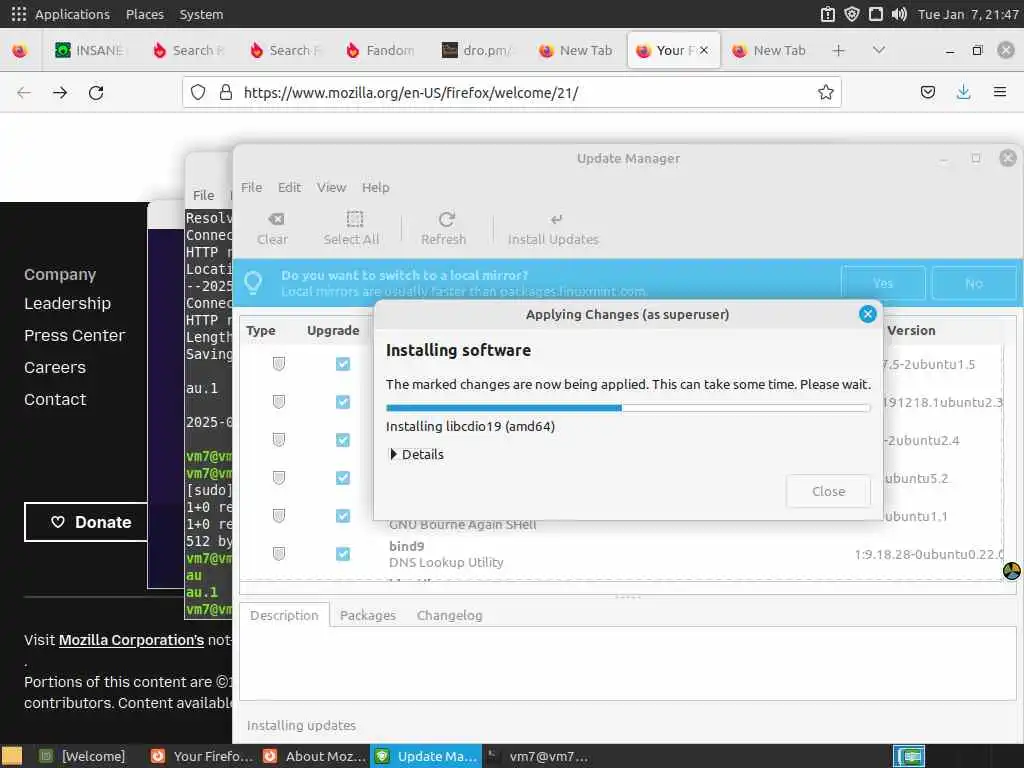
Task: Uncheck the third upgrade checkbox in list
Action: (343, 440)
